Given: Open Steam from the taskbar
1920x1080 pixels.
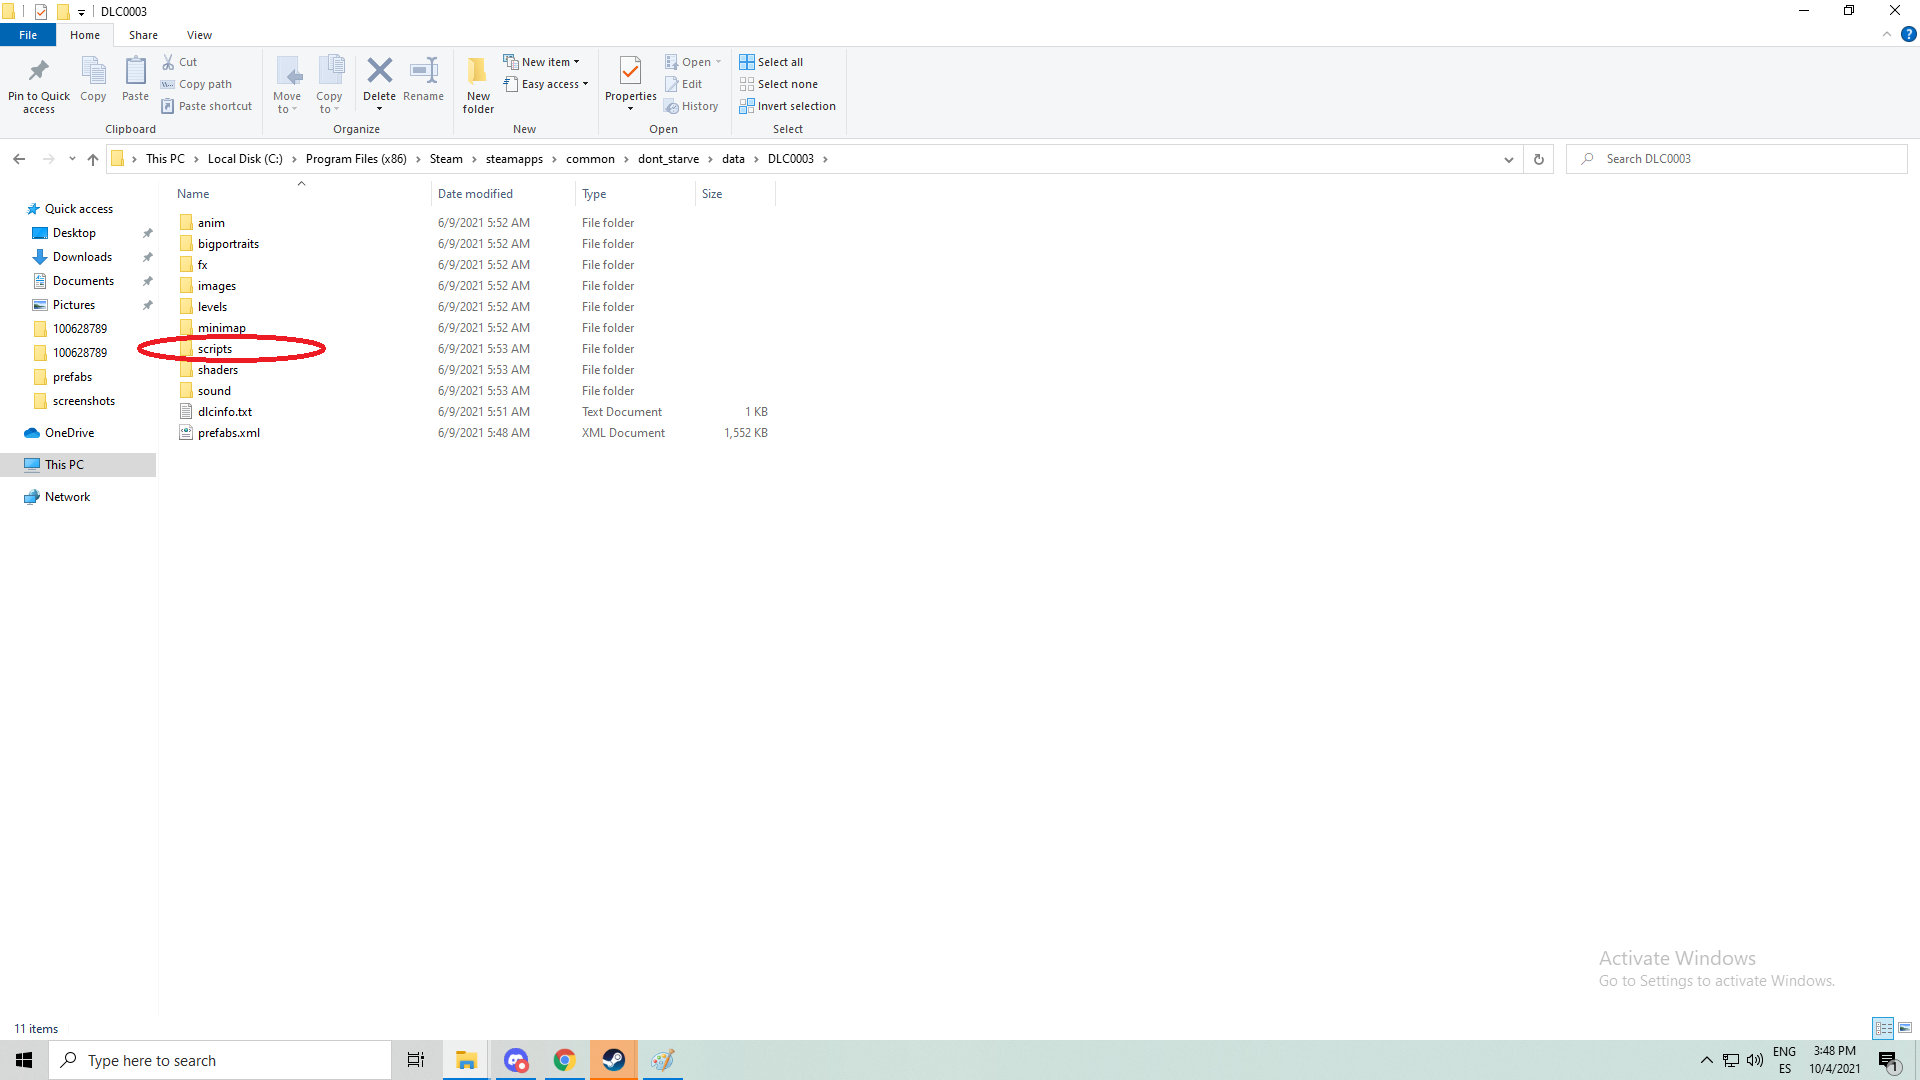Looking at the screenshot, I should (x=614, y=1060).
